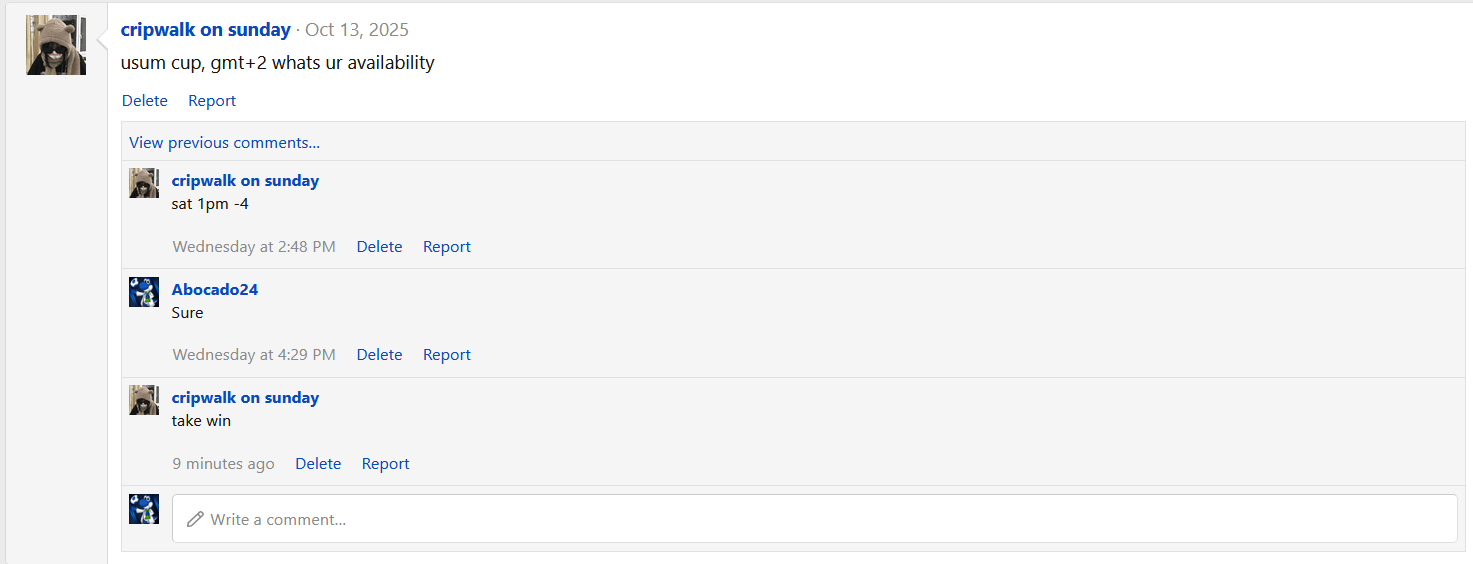Open Abocado24's profile link
The height and width of the screenshot is (564, 1473).
pyautogui.click(x=215, y=290)
